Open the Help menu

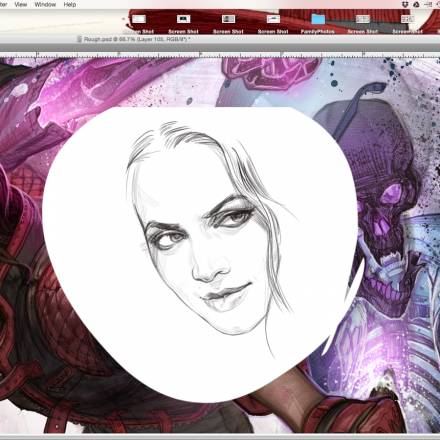[x=70, y=5]
